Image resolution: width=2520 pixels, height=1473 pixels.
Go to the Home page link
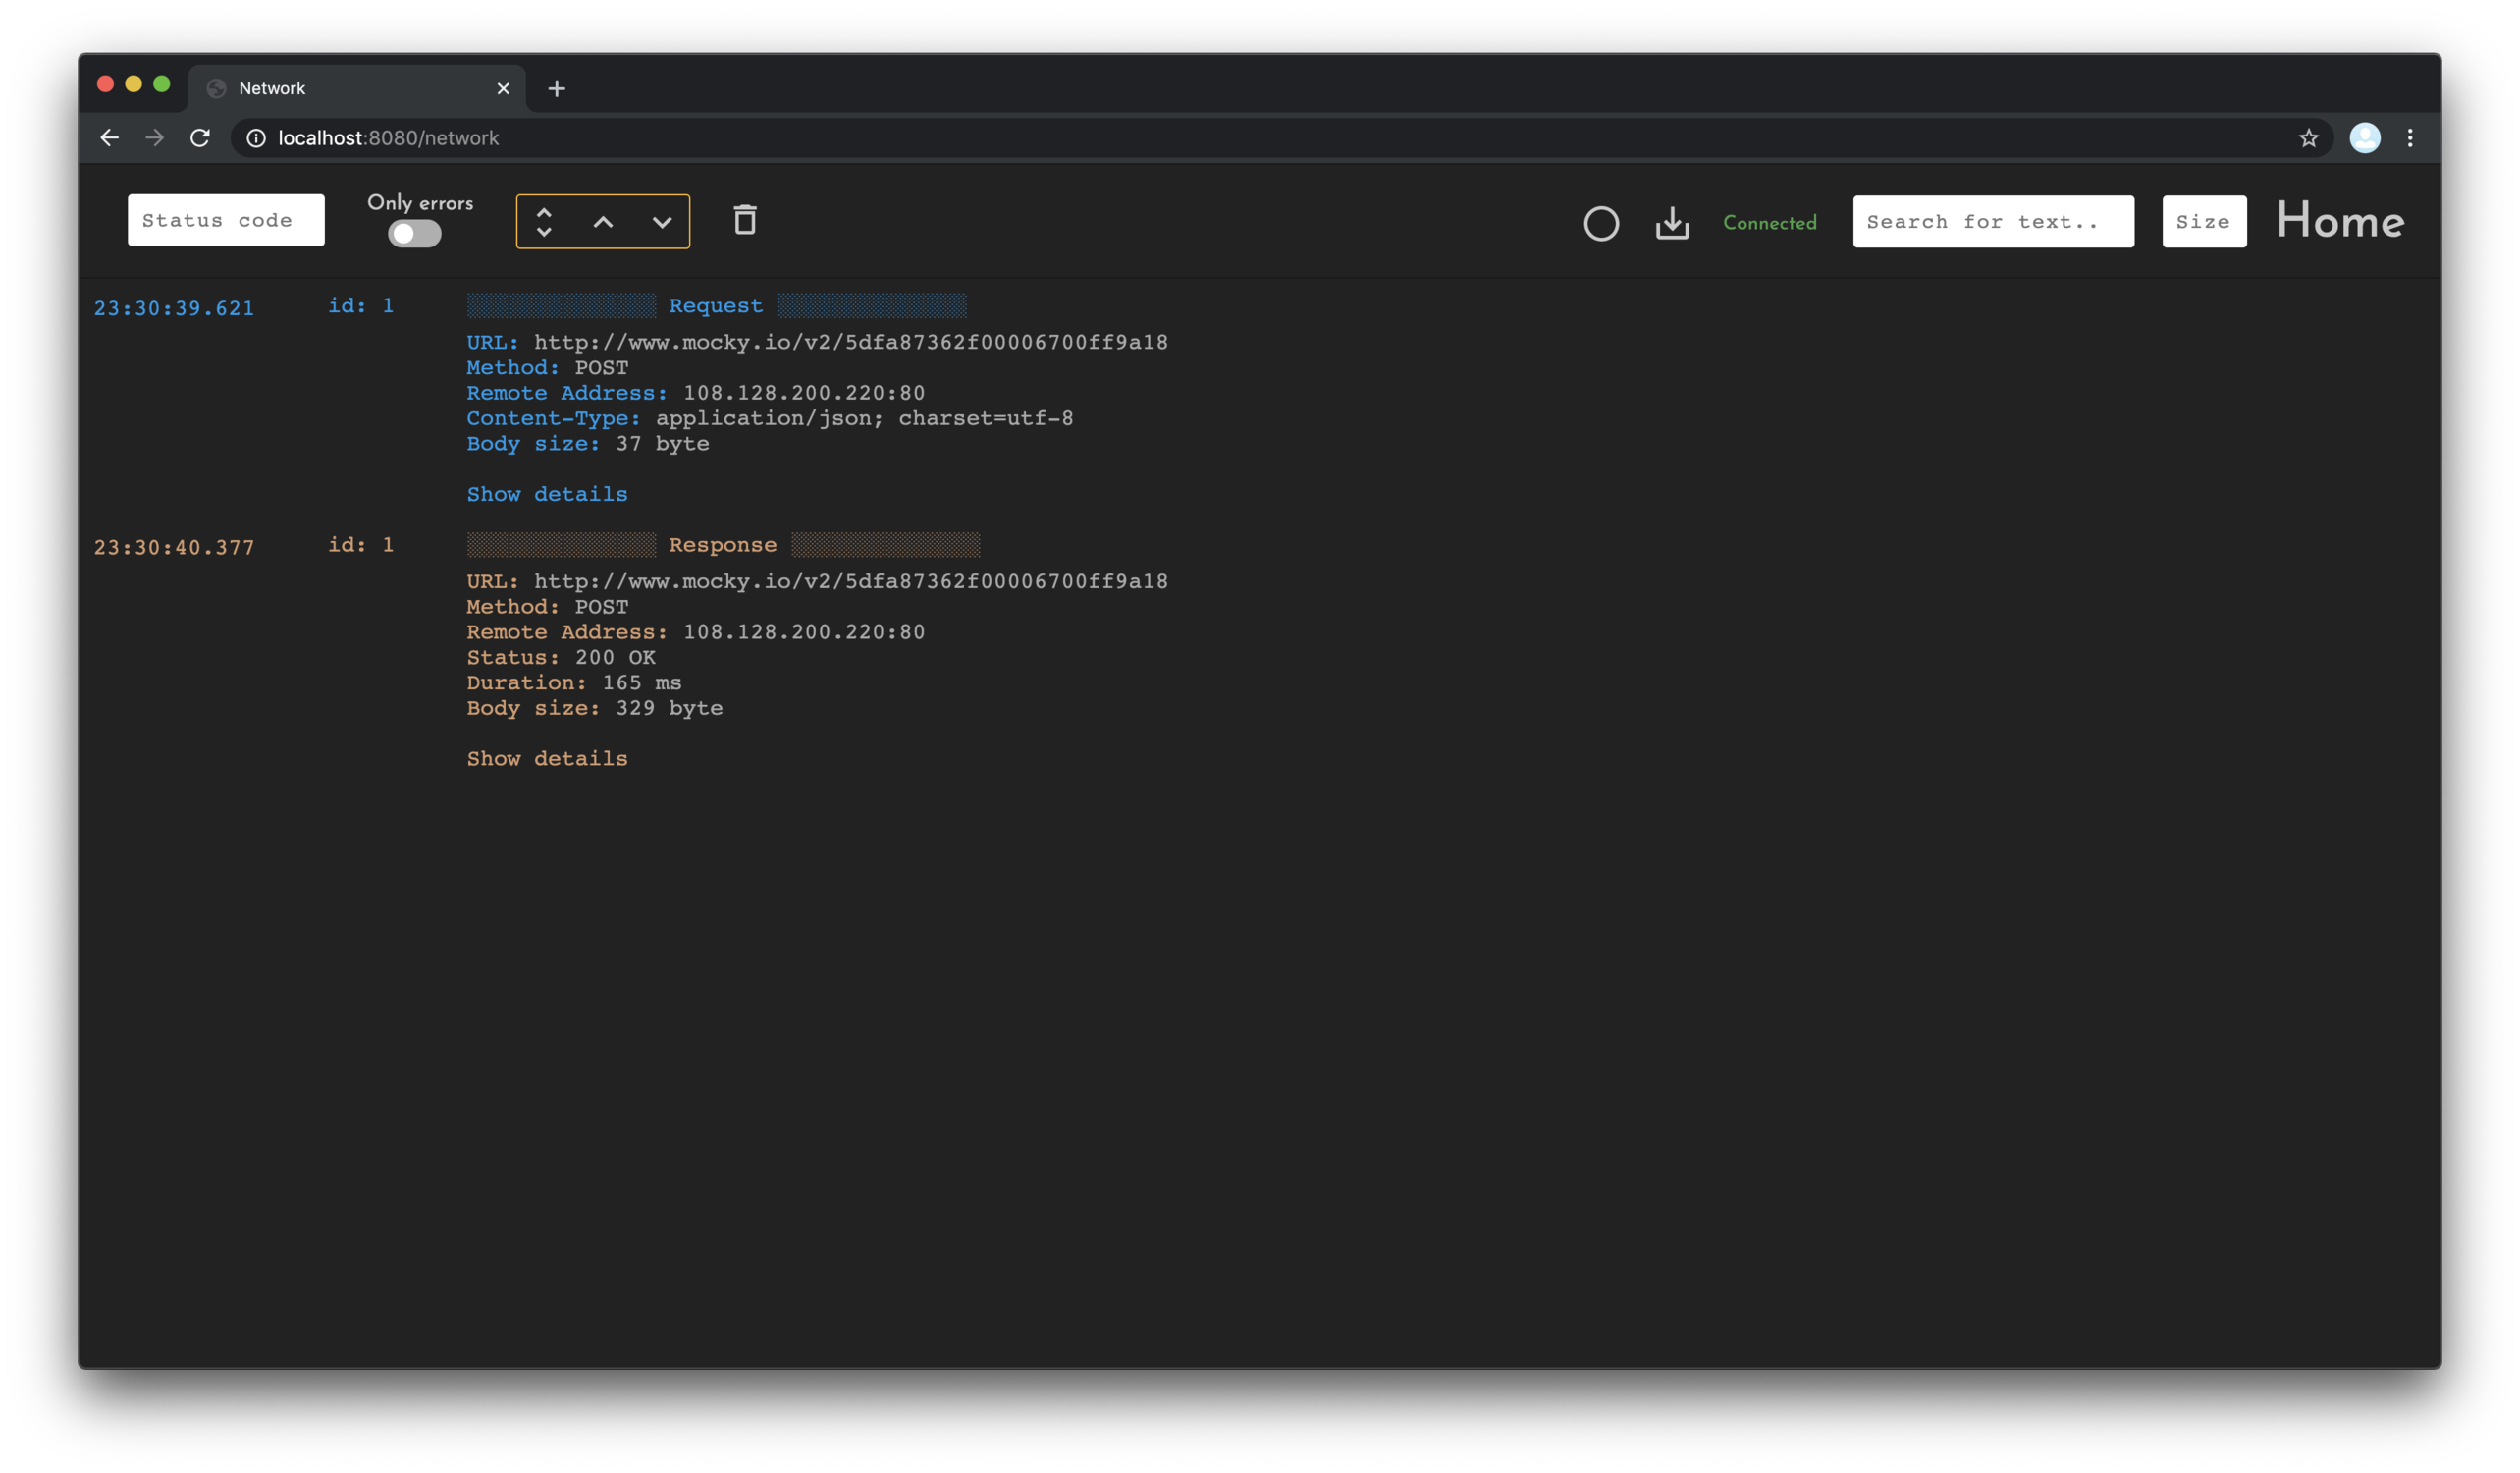(x=2339, y=221)
